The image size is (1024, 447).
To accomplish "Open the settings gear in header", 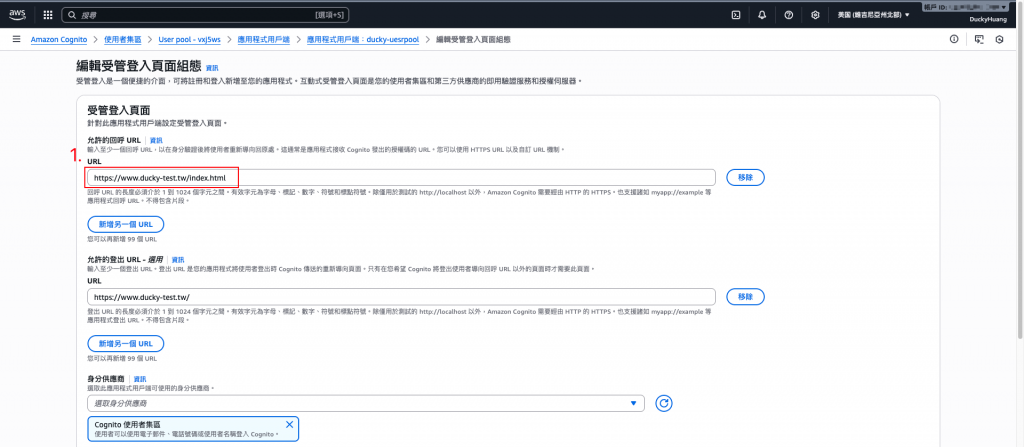I will pos(815,15).
